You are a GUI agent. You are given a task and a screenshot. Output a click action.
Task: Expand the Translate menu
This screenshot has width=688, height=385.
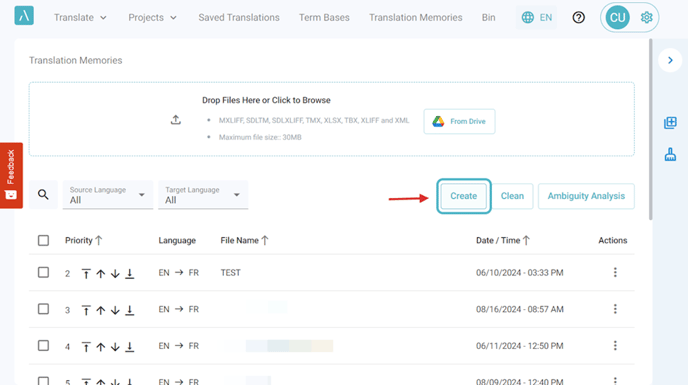(x=80, y=18)
